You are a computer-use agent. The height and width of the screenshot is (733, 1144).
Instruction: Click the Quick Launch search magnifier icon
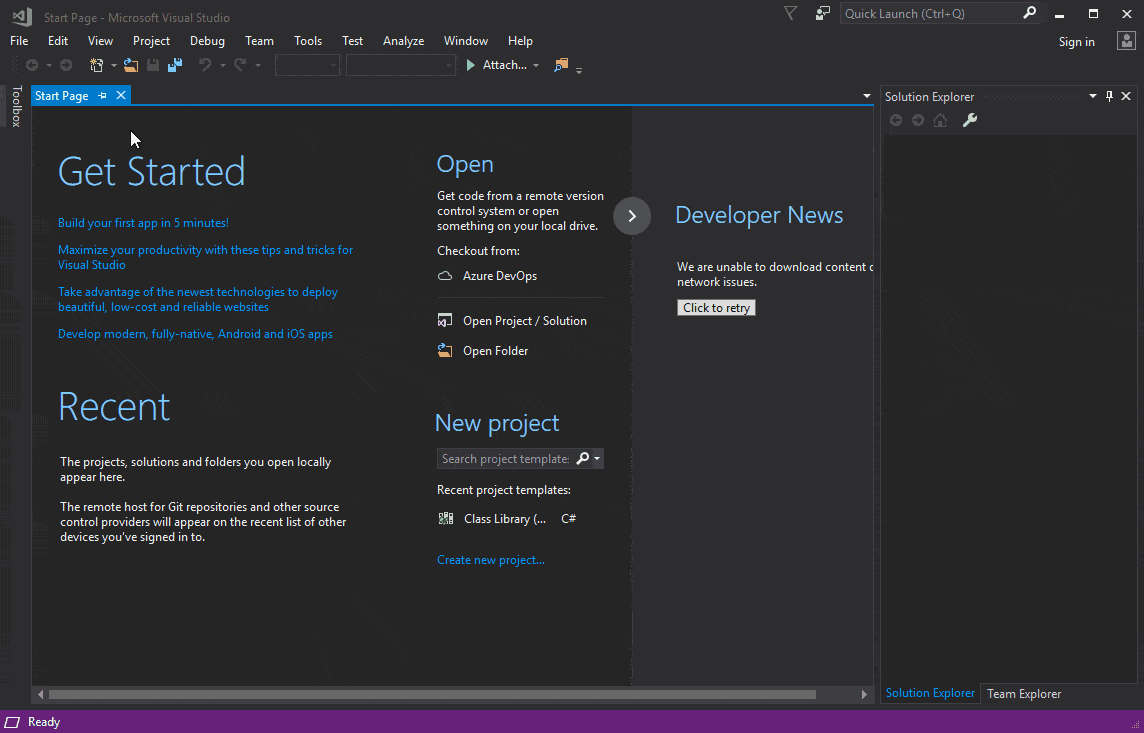point(1029,13)
